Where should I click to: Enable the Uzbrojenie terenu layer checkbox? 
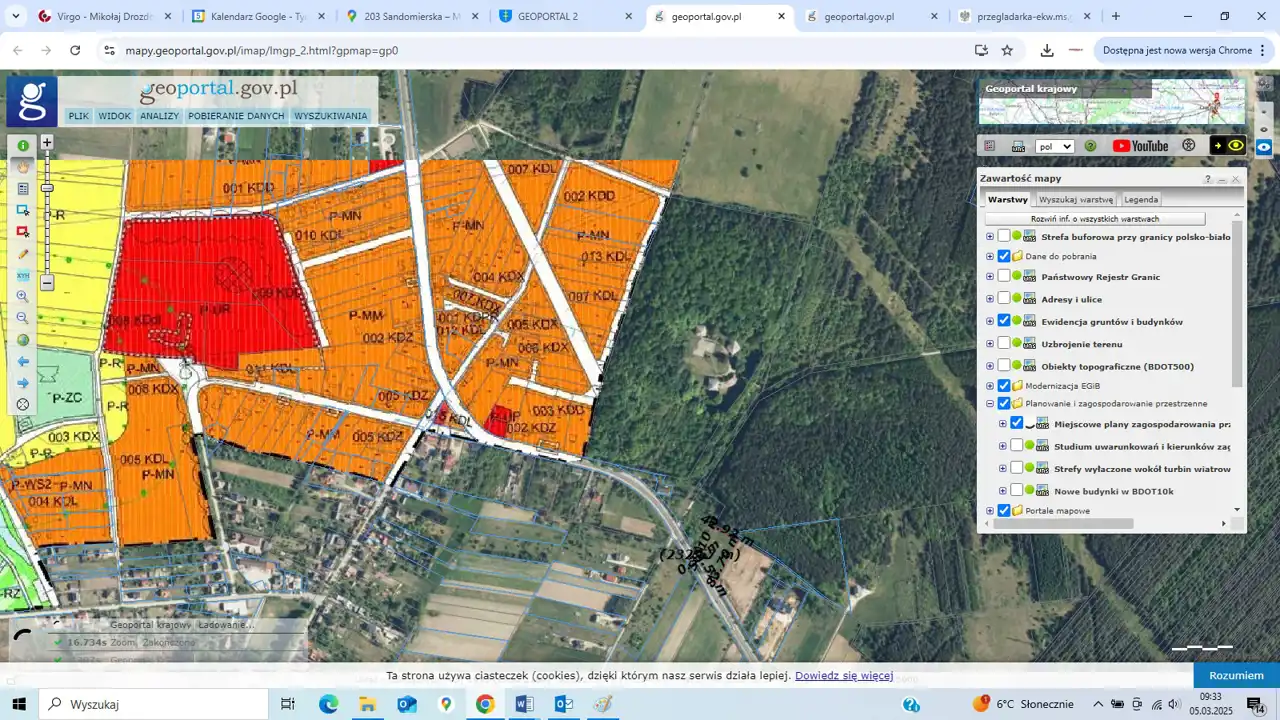tap(1004, 343)
